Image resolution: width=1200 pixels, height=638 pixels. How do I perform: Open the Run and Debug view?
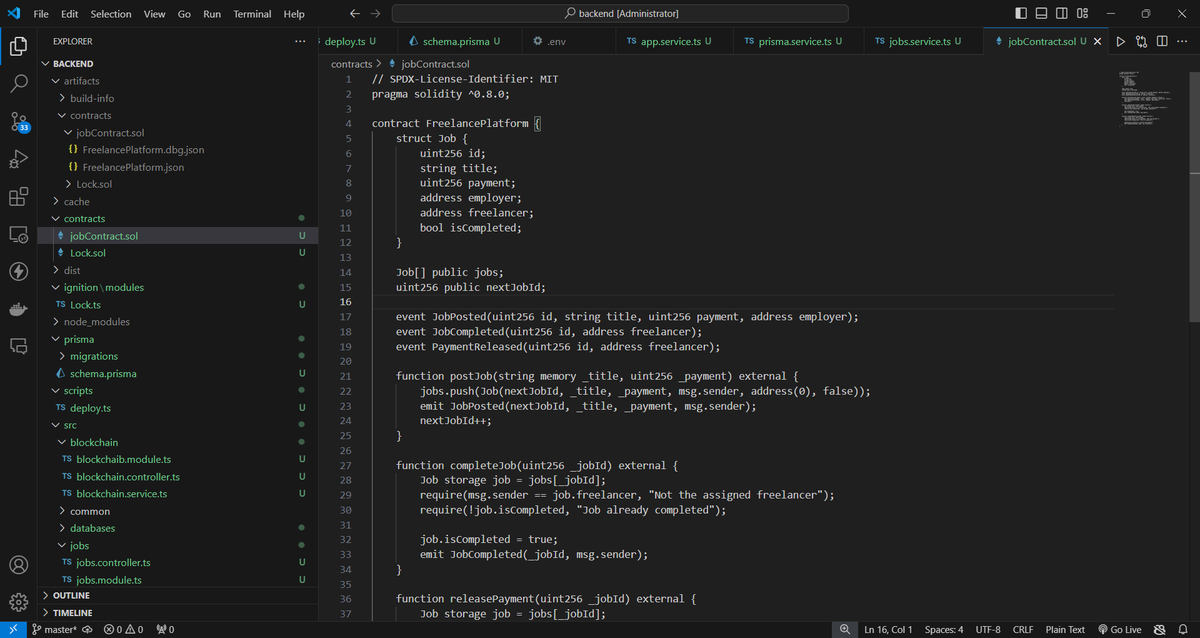(18, 159)
